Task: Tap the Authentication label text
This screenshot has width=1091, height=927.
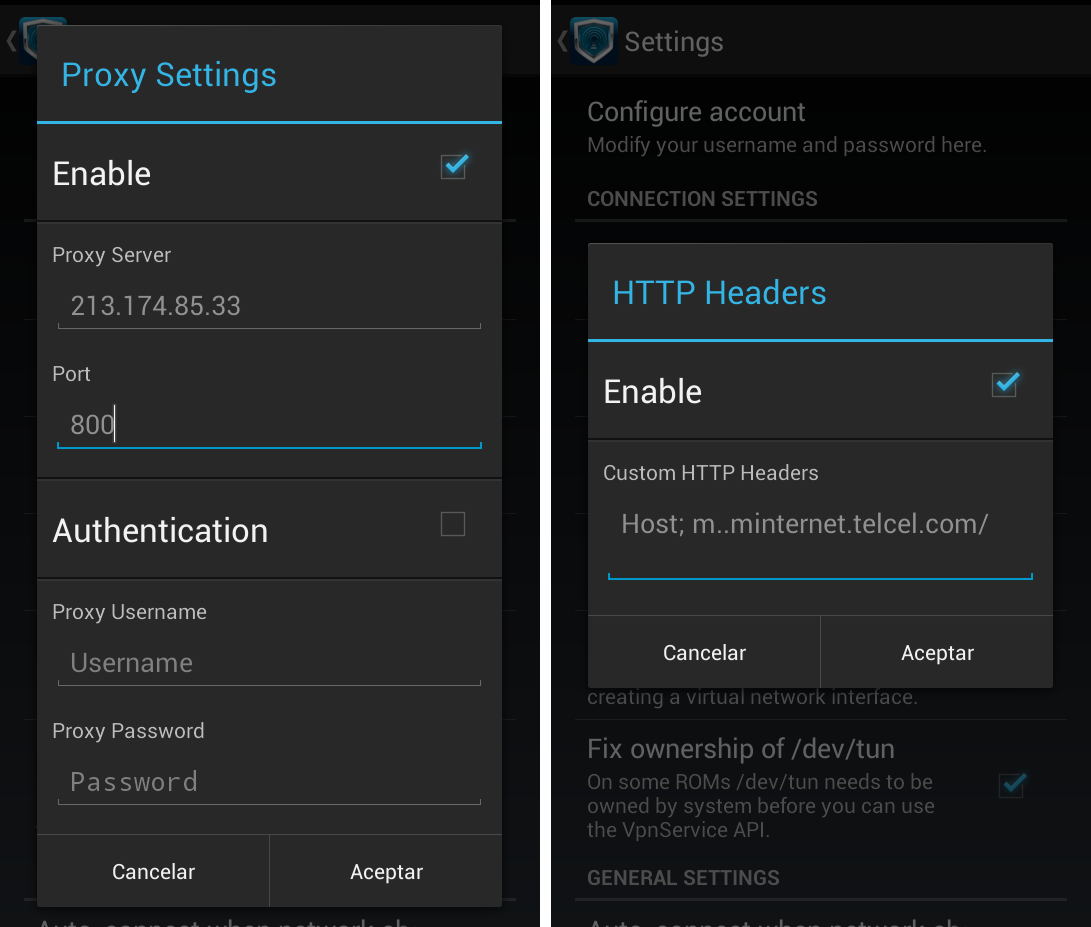Action: click(x=160, y=531)
